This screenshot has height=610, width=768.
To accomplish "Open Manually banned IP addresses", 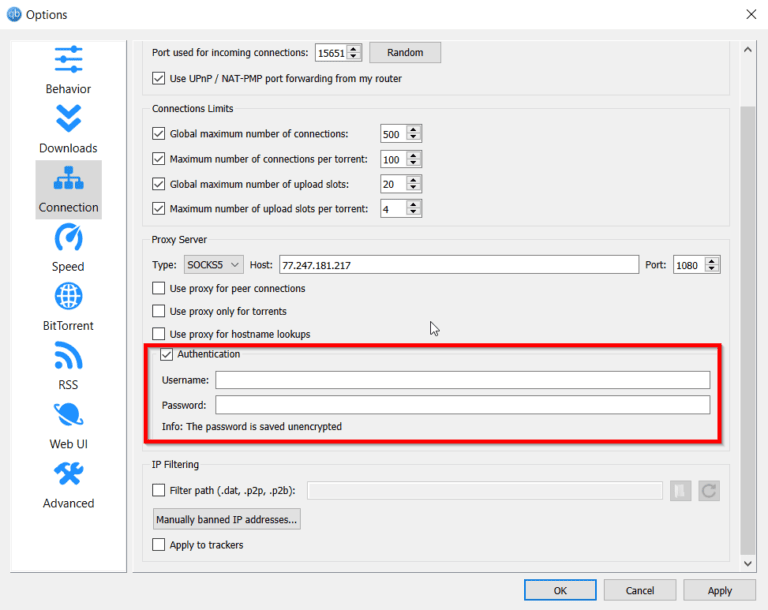I will pyautogui.click(x=227, y=520).
